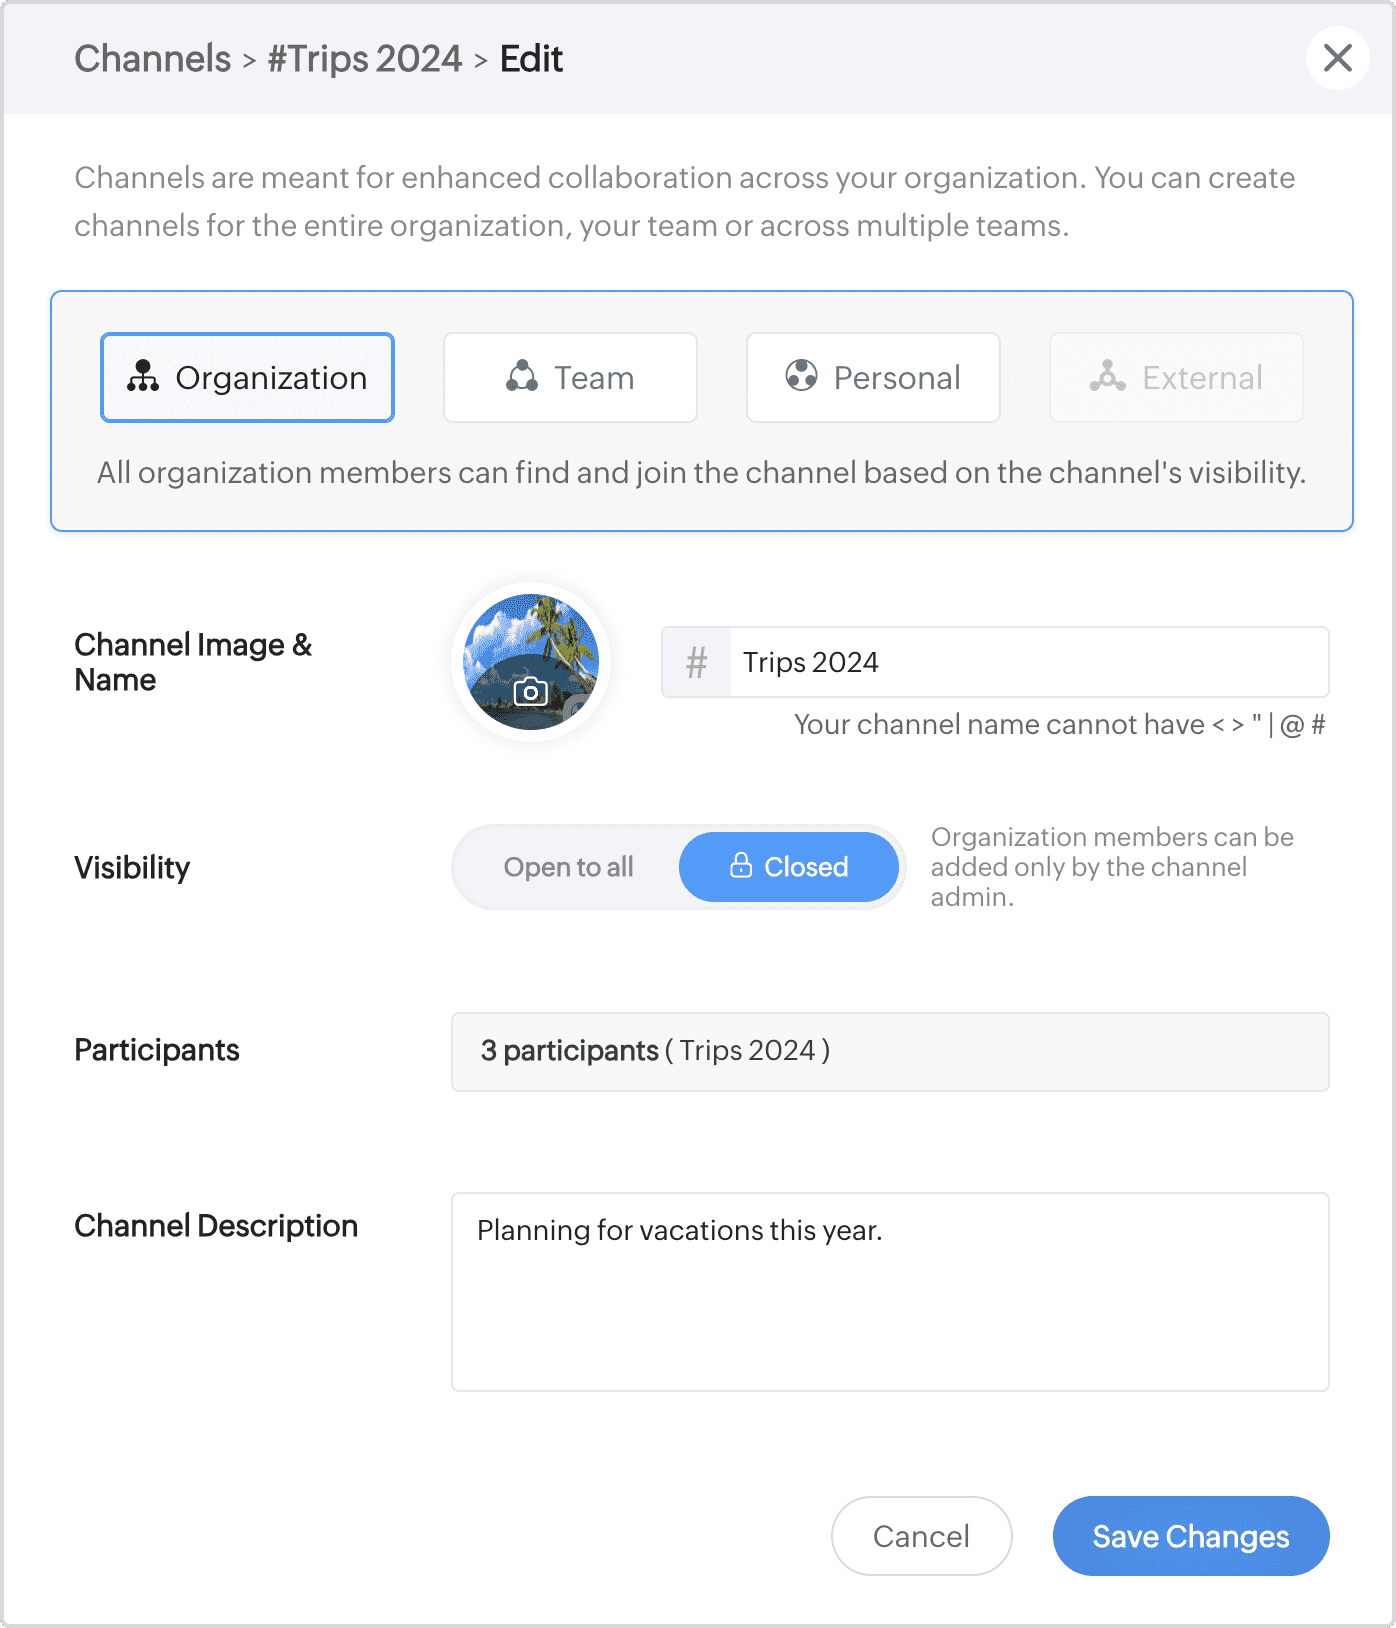Click the camera icon on channel image
The width and height of the screenshot is (1396, 1628).
(x=530, y=691)
